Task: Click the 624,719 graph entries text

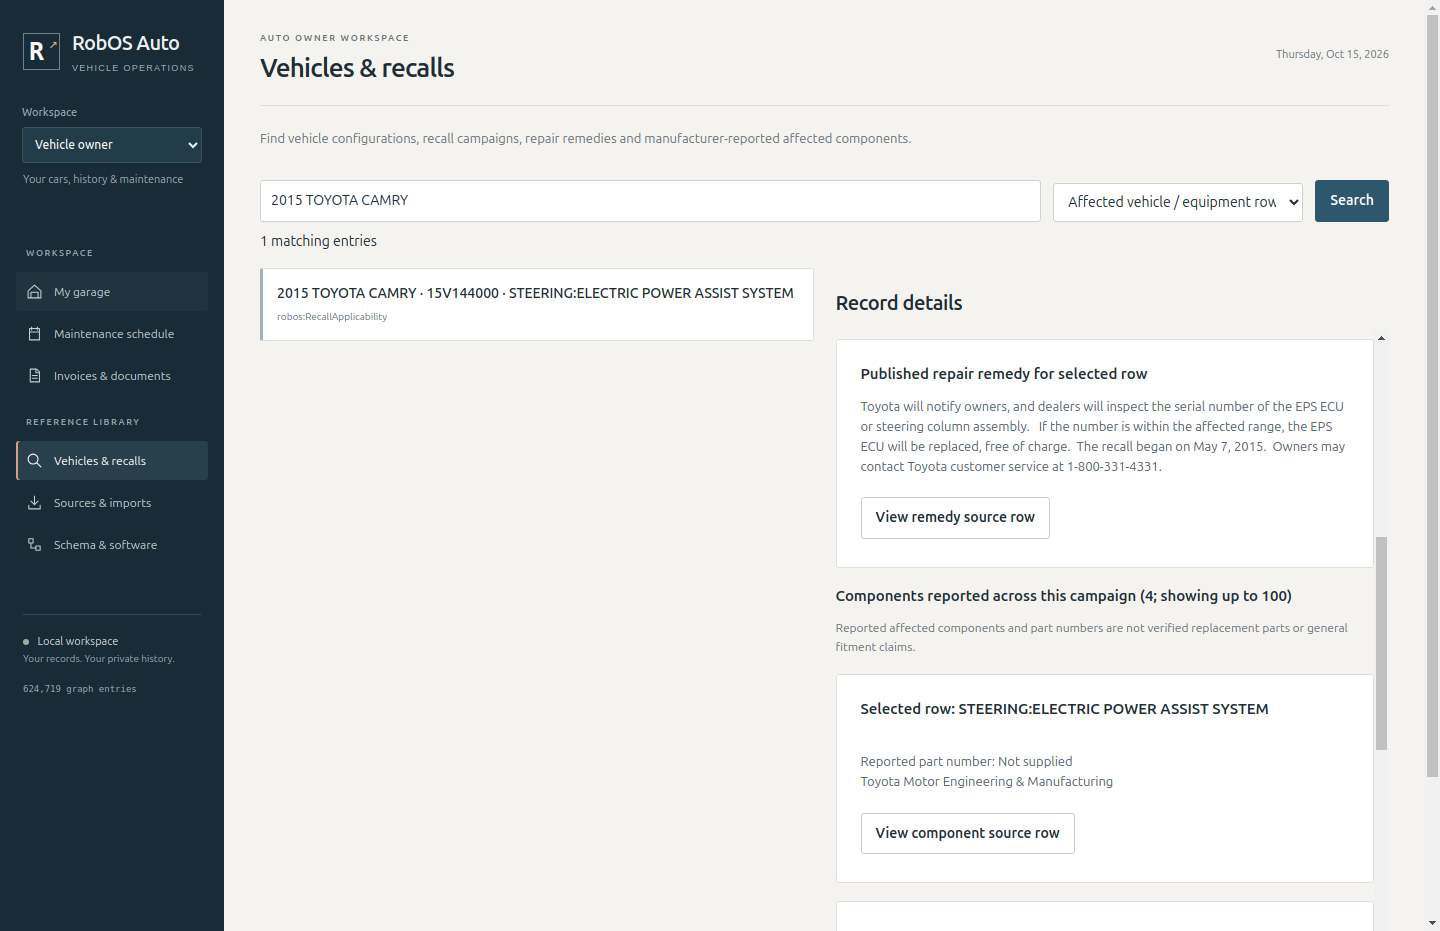Action: [x=80, y=689]
